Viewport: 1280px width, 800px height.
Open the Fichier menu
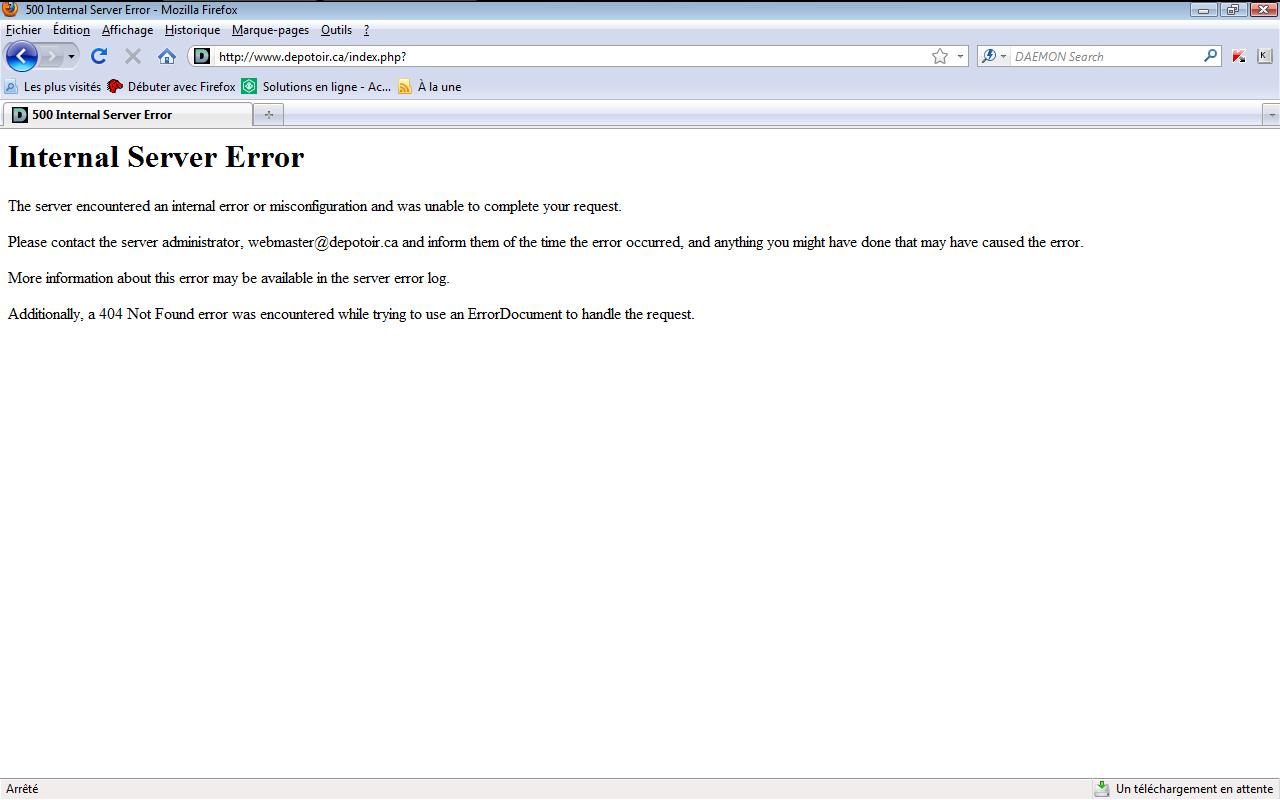24,30
